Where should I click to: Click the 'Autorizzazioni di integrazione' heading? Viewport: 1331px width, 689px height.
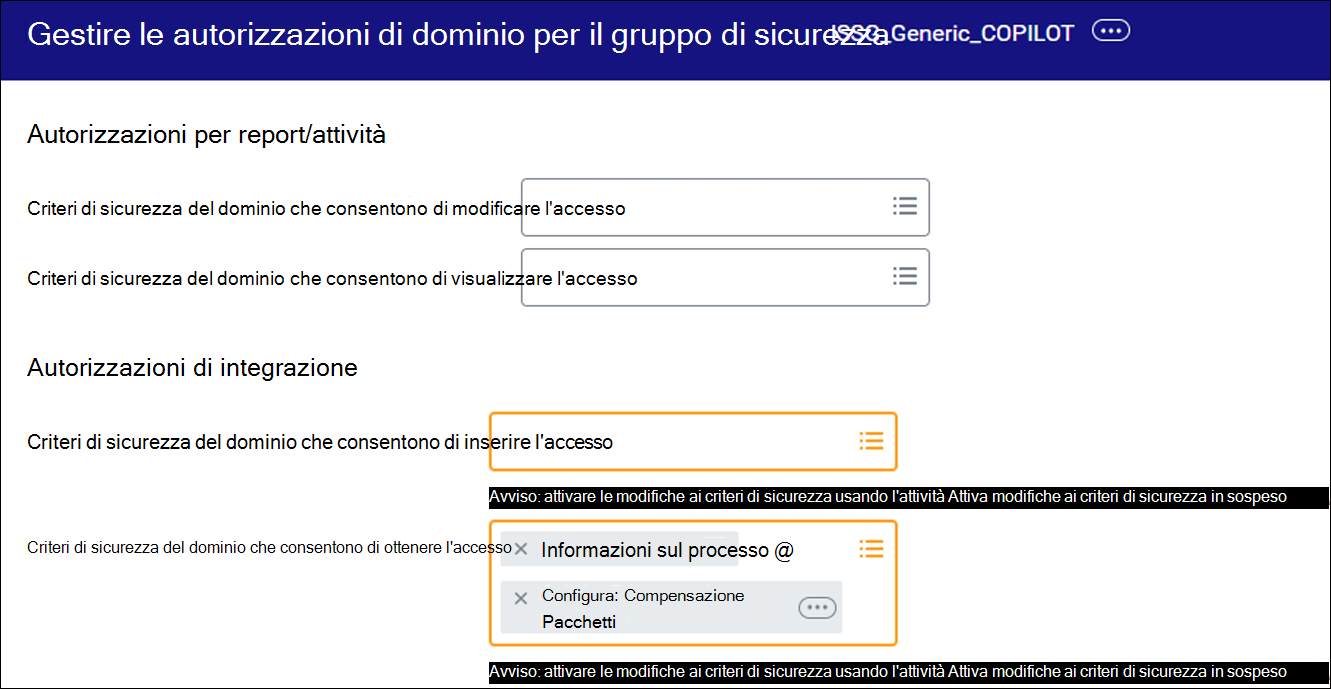[x=192, y=367]
